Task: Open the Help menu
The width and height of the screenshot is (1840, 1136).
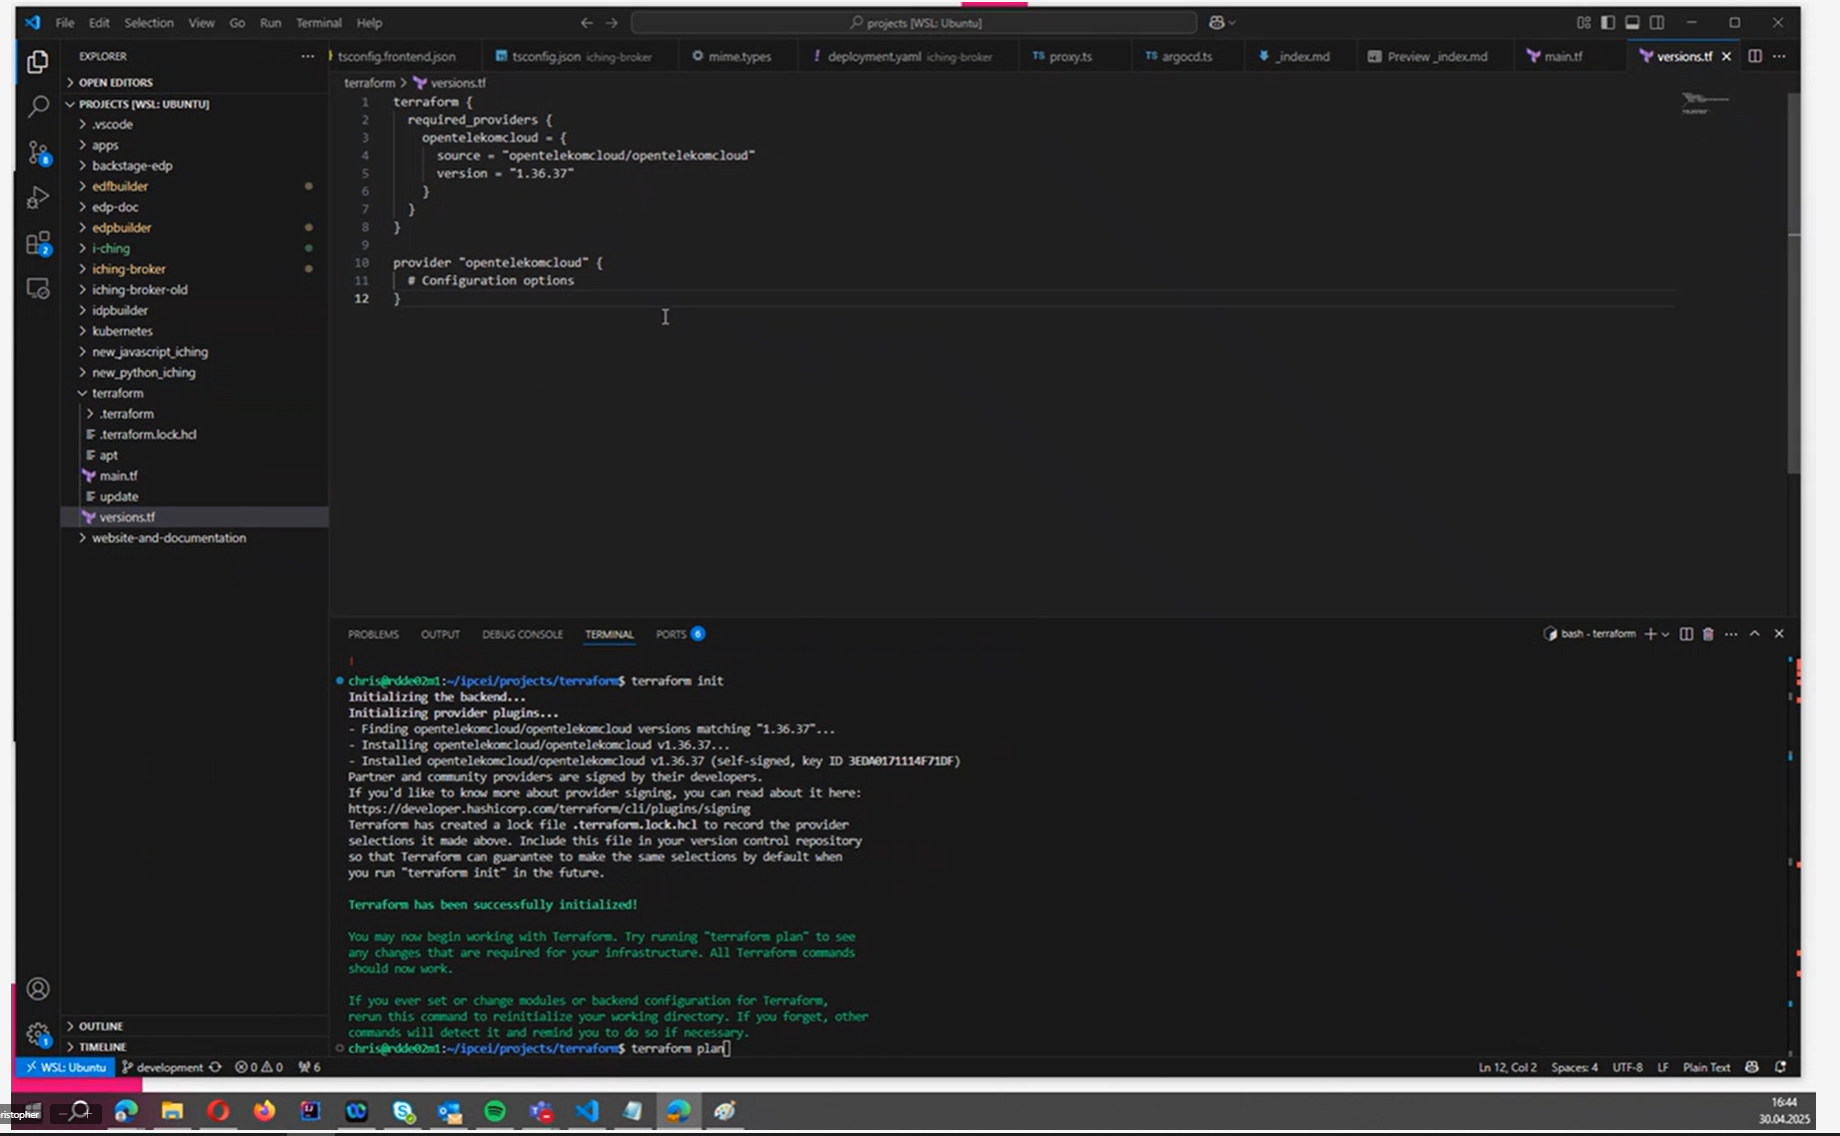Action: click(369, 22)
